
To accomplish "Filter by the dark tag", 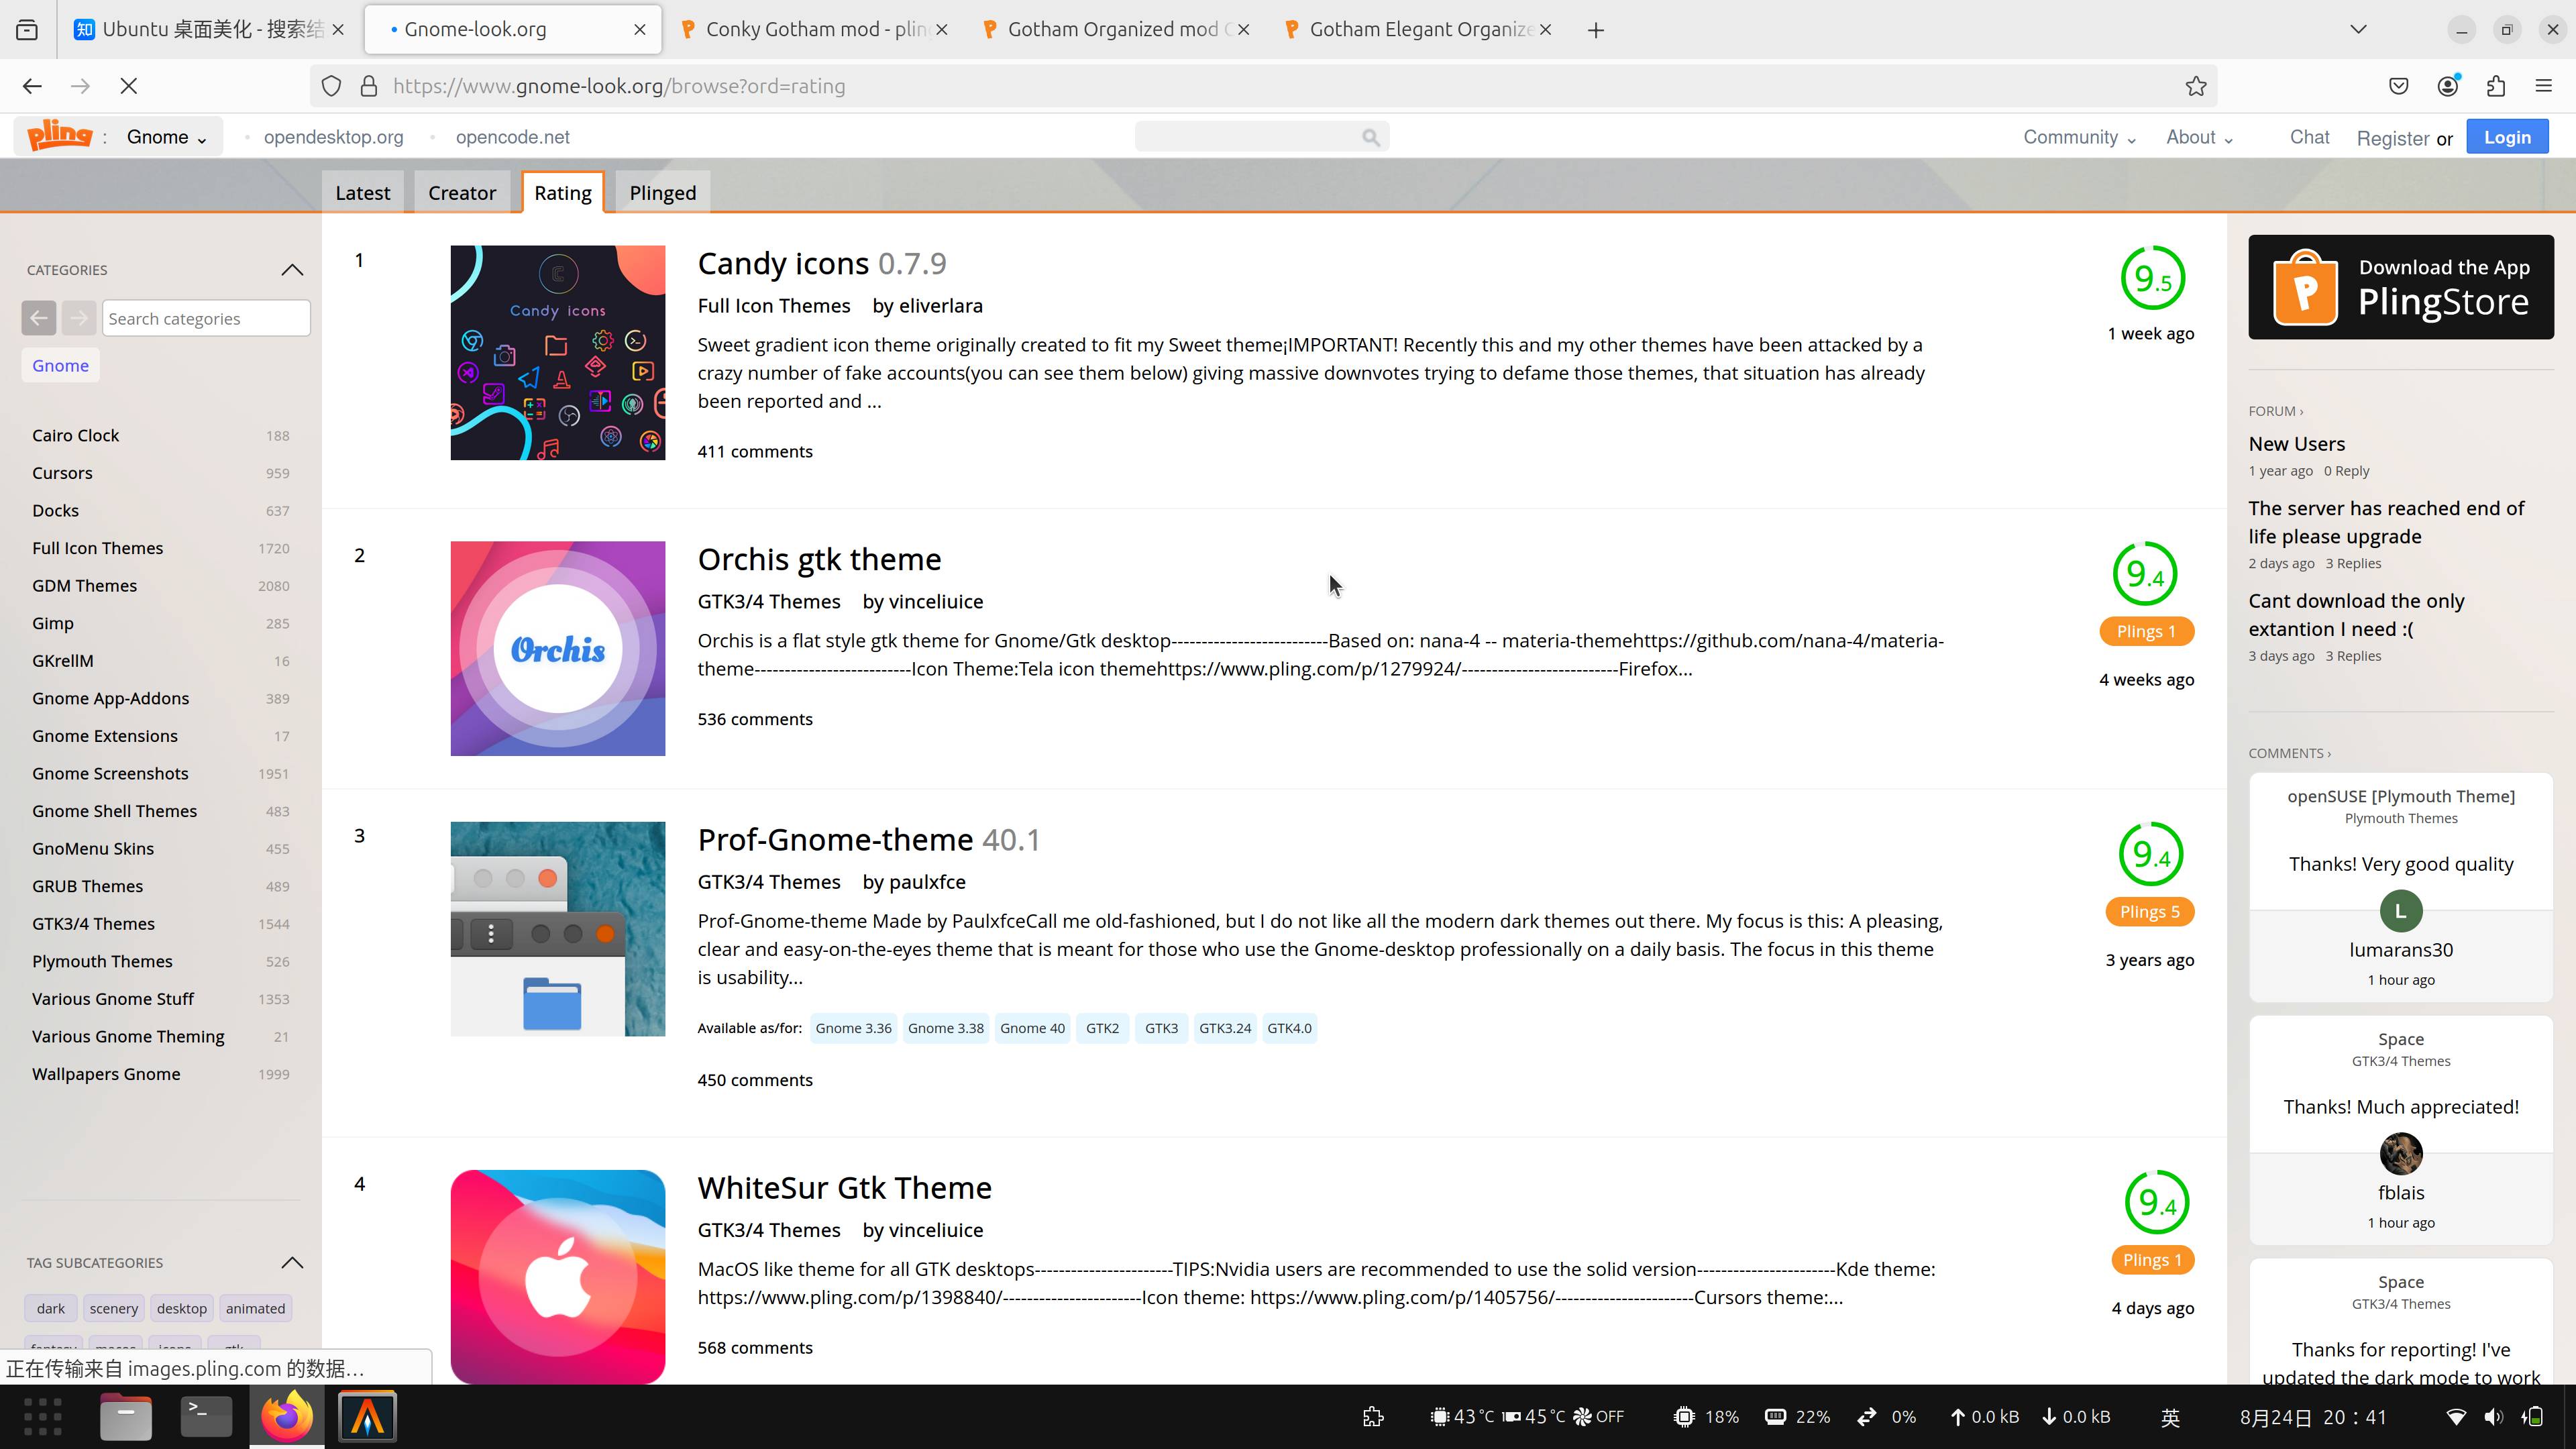I will point(51,1308).
